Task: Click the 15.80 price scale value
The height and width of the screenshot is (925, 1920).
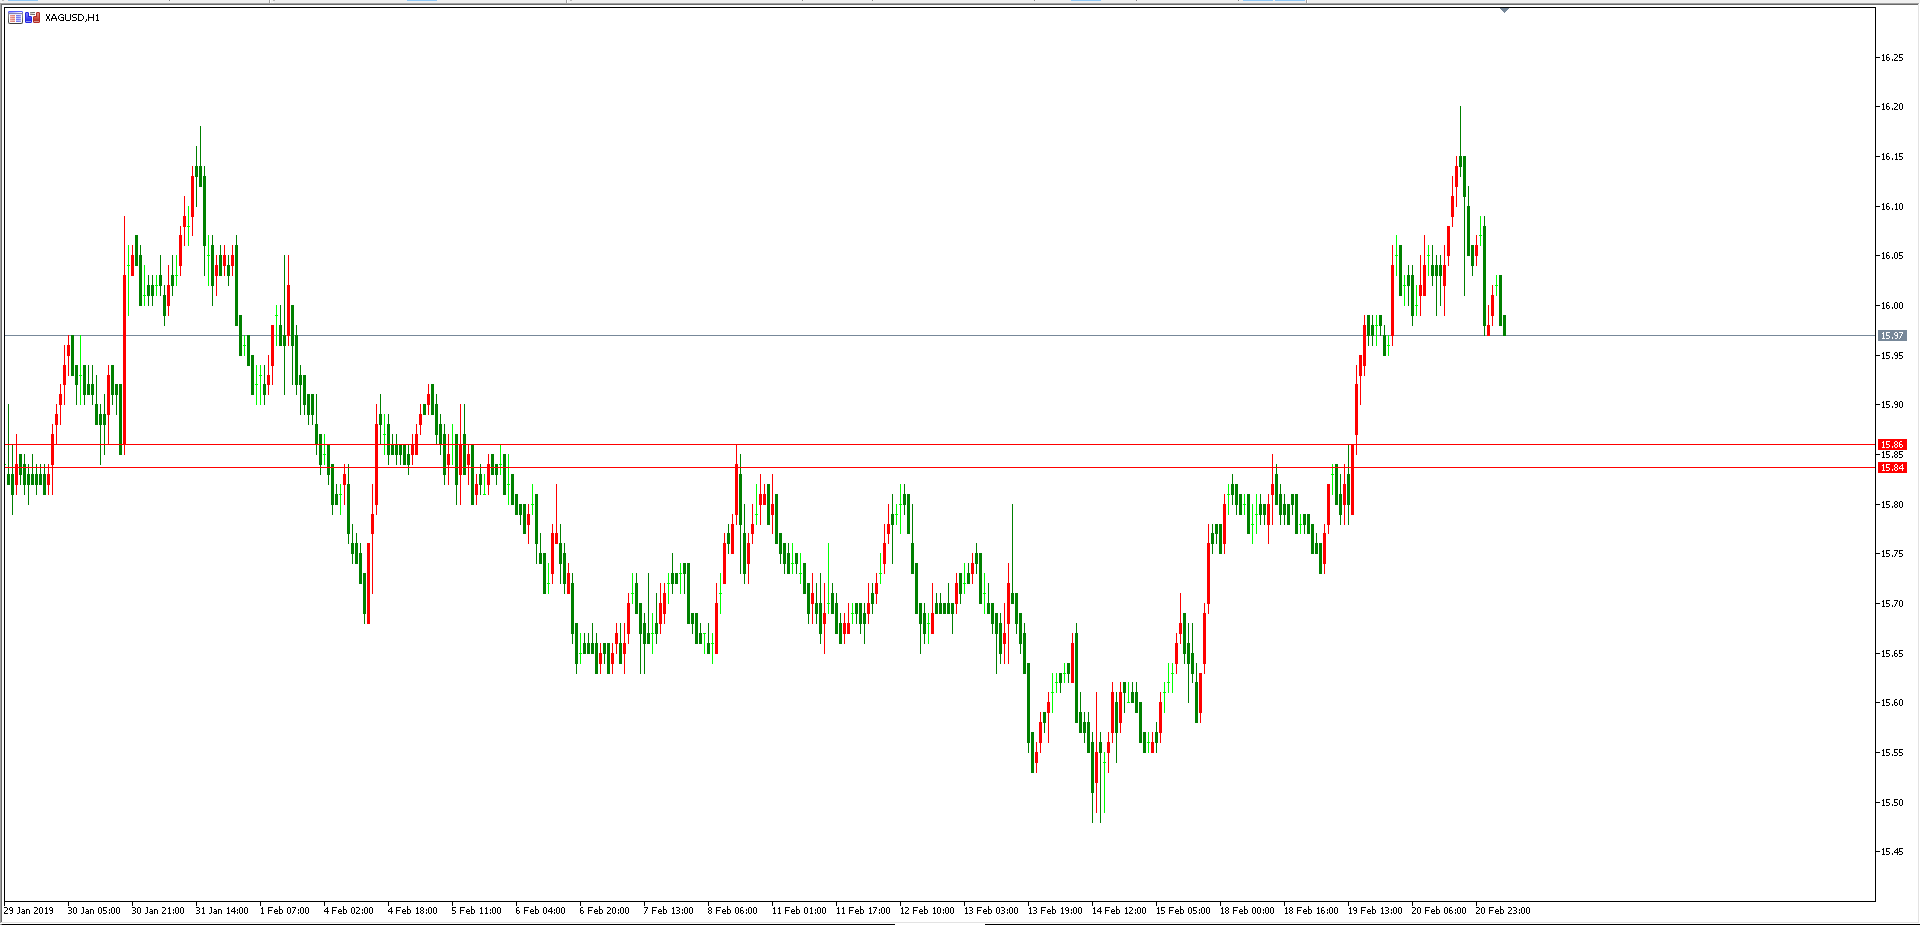Action: point(1891,505)
